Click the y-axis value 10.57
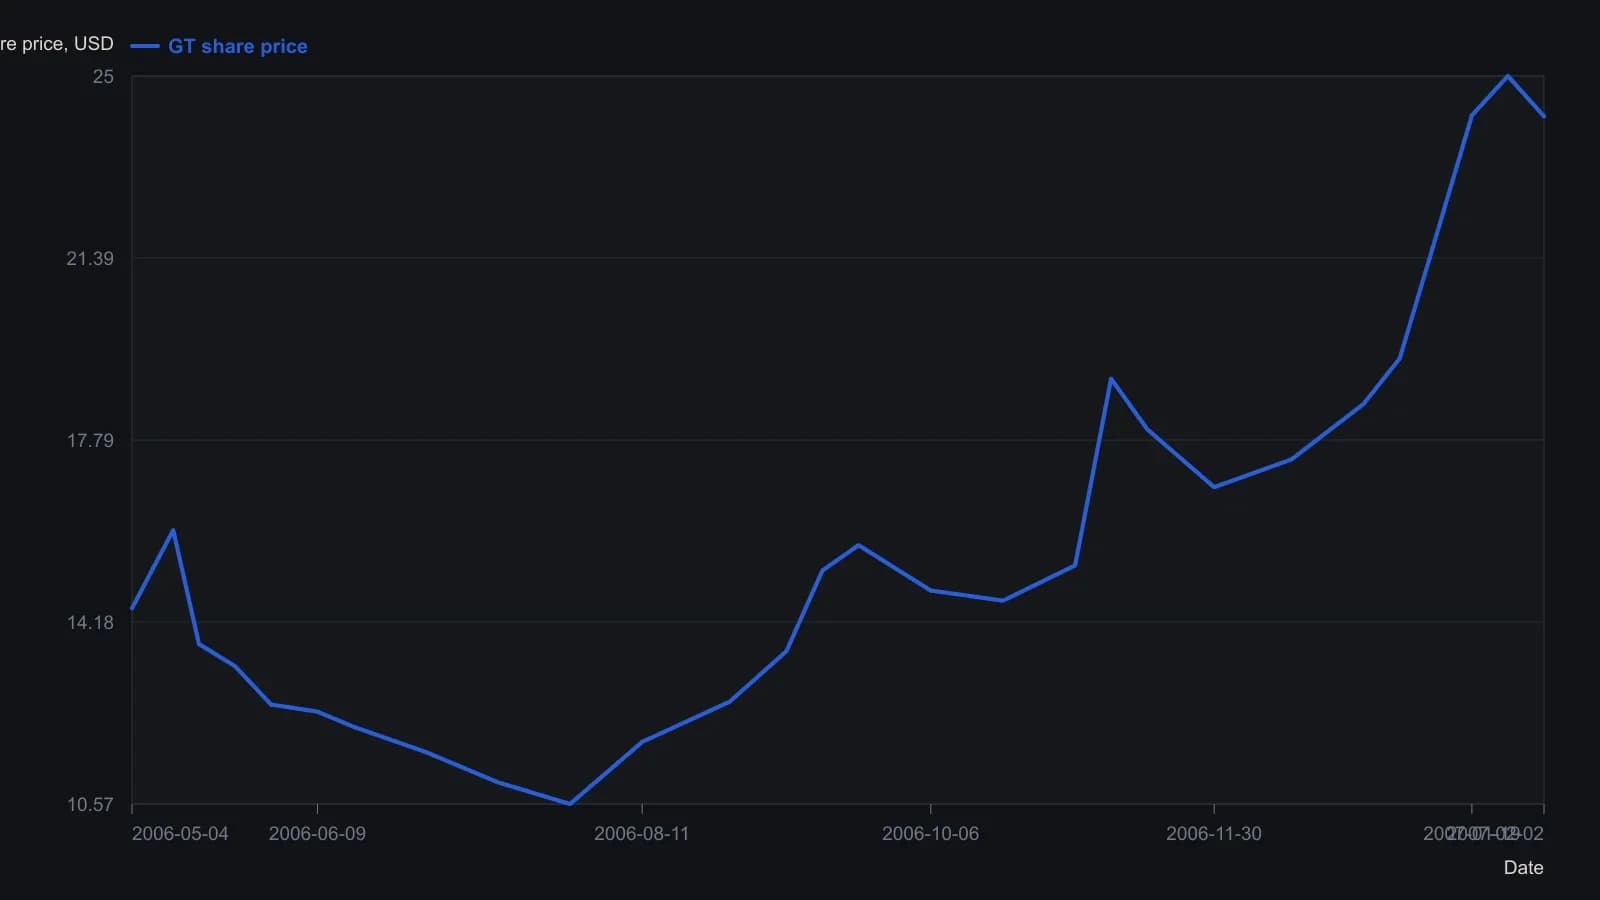This screenshot has height=900, width=1600. tap(90, 804)
